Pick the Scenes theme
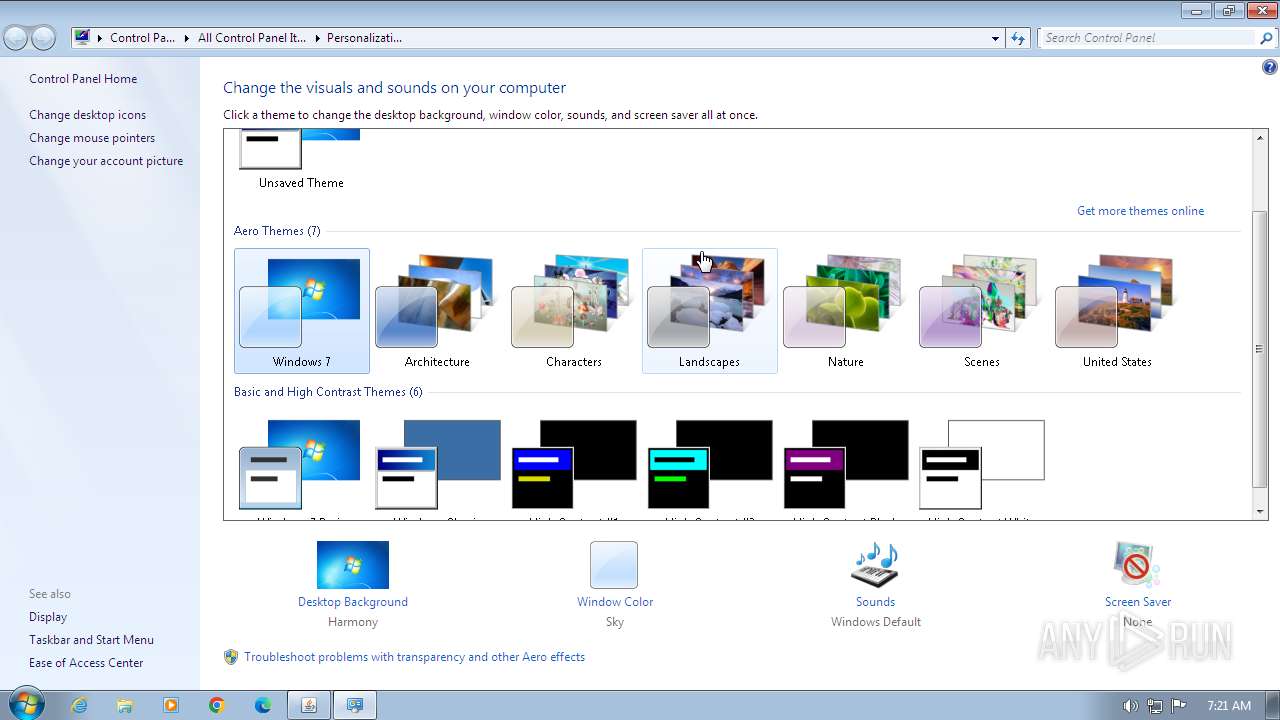The height and width of the screenshot is (720, 1280). 981,311
